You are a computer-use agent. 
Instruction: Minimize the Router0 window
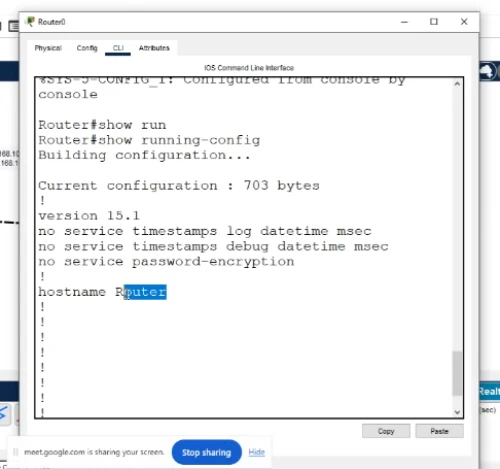click(404, 22)
